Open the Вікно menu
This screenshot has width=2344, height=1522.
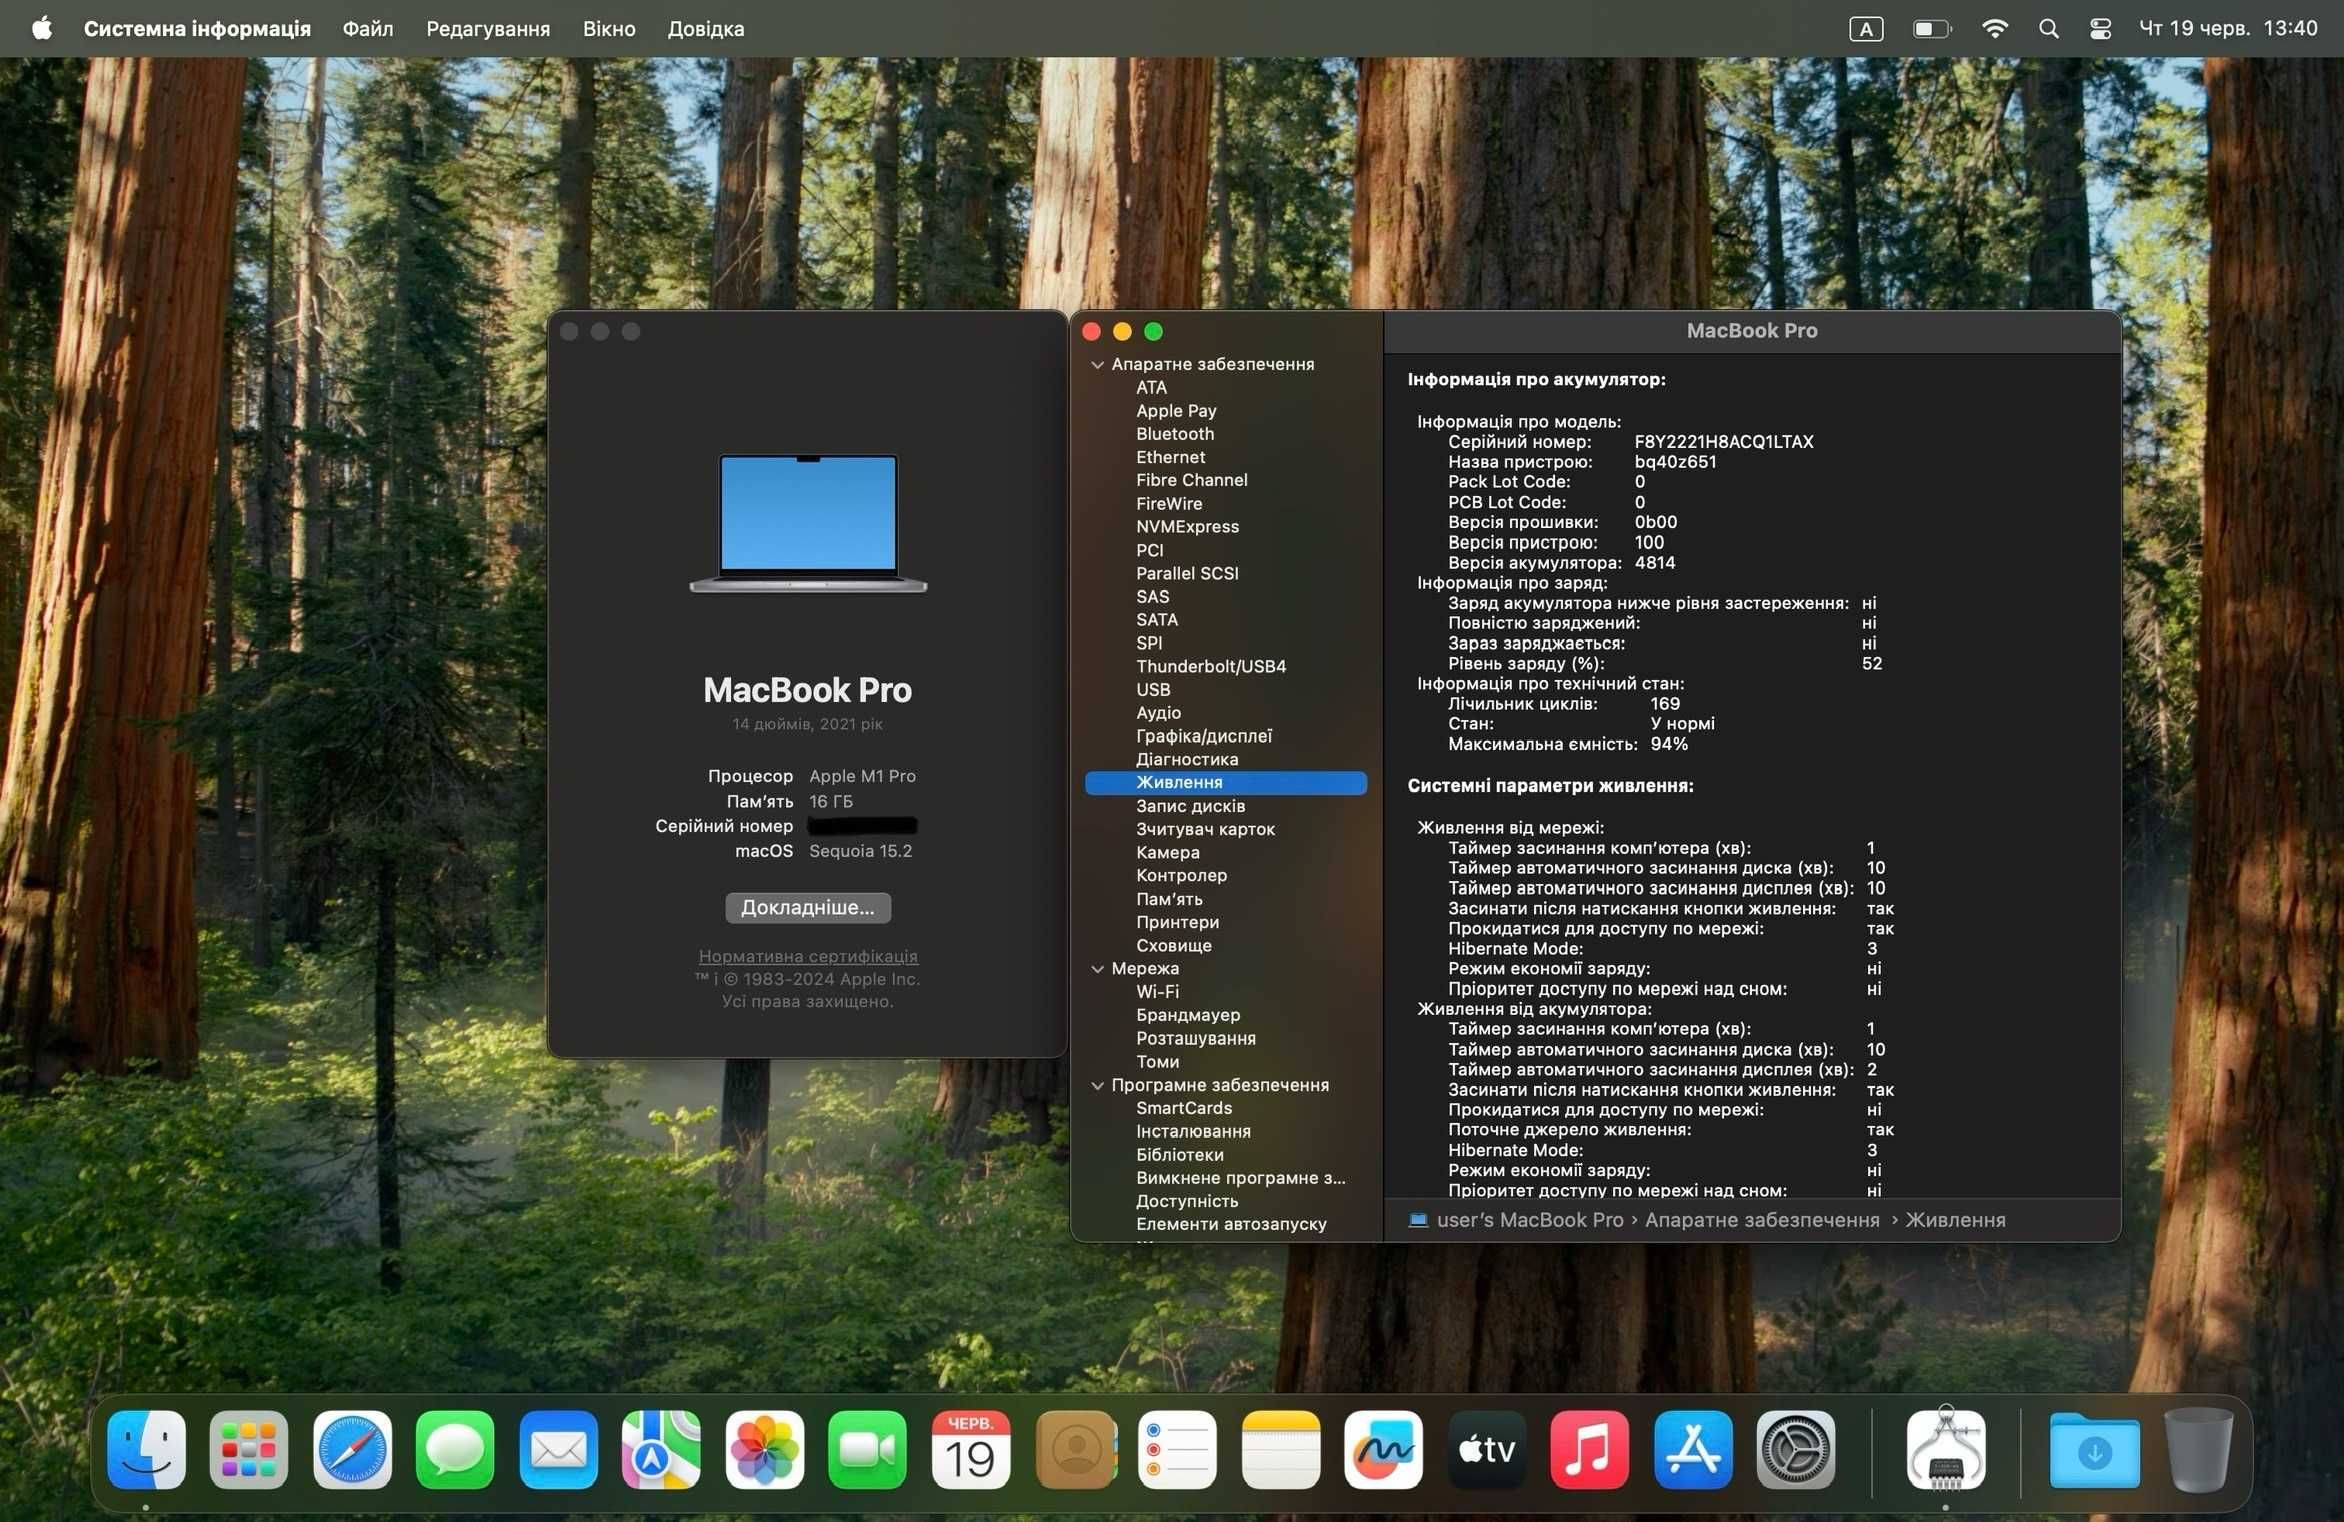click(x=609, y=28)
